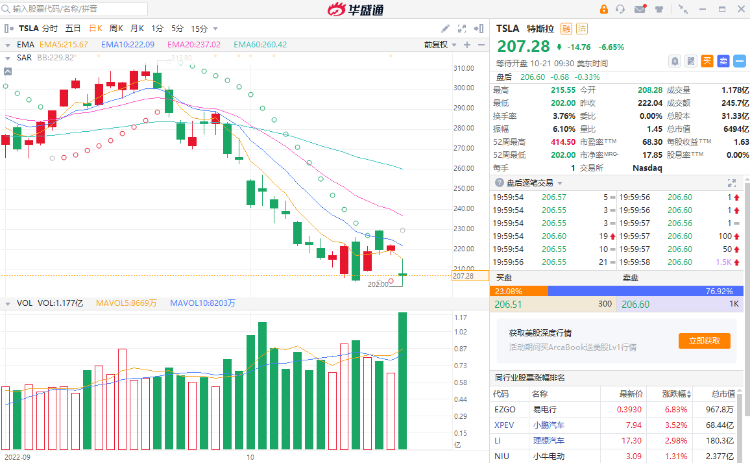Open the 盘后逐笔交易 dropdown
This screenshot has width=750, height=463.
[560, 183]
